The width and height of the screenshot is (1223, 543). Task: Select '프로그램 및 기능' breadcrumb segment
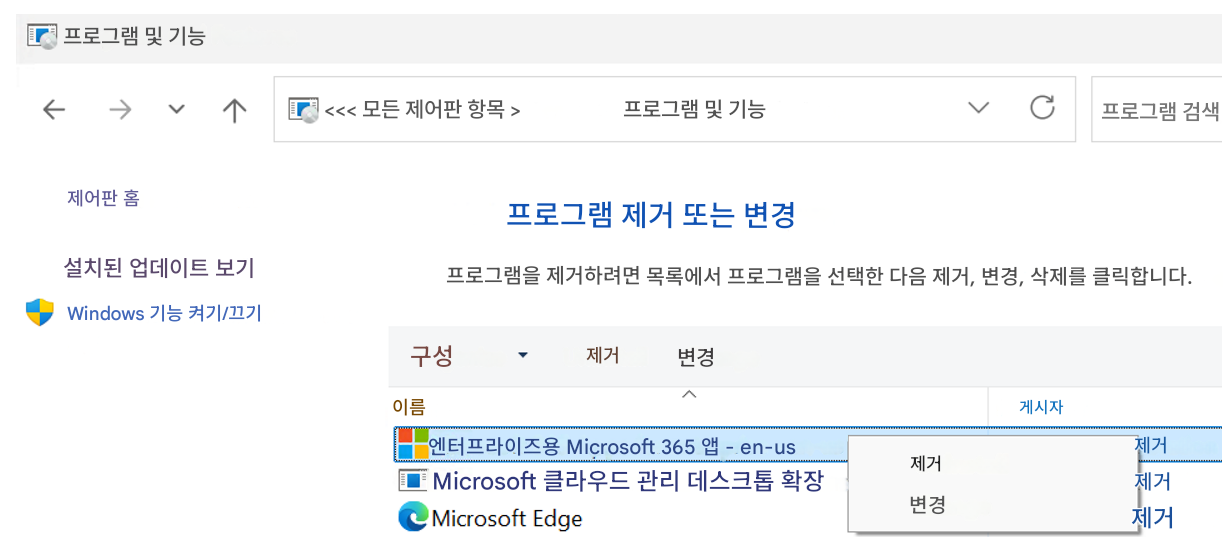(694, 109)
